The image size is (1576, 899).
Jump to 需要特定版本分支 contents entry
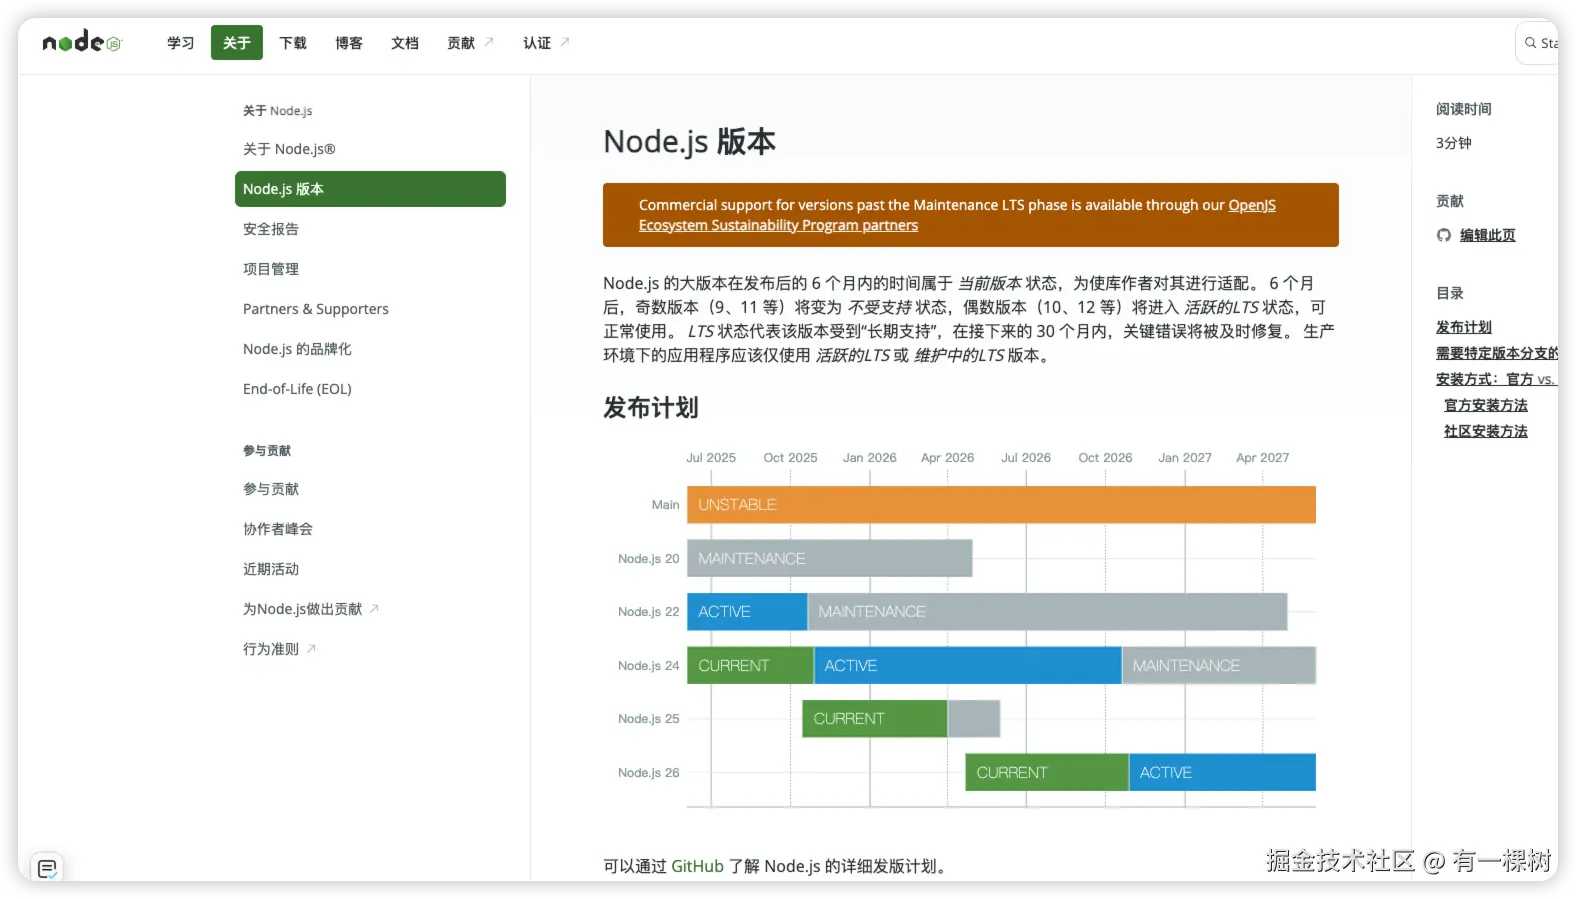click(x=1497, y=353)
